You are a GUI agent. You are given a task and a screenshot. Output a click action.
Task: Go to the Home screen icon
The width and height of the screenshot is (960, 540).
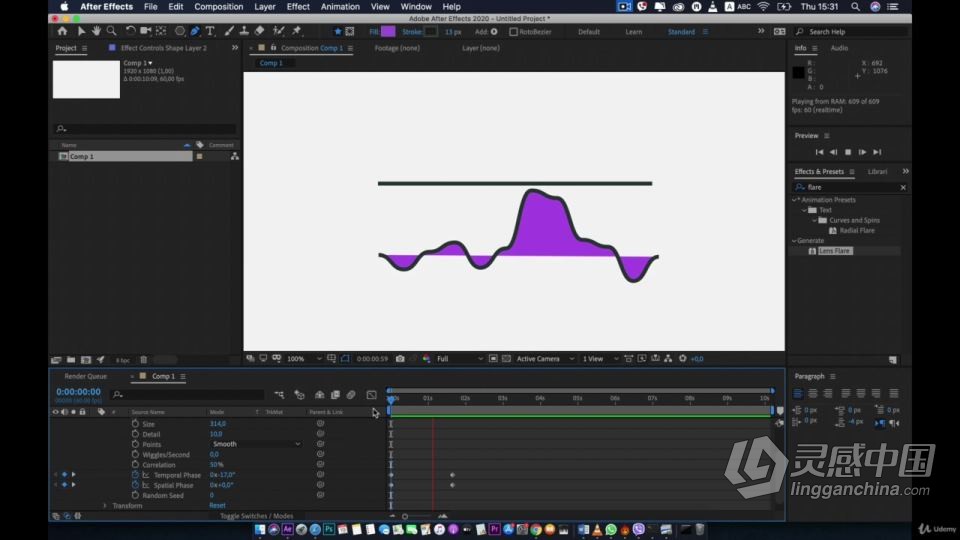(62, 31)
